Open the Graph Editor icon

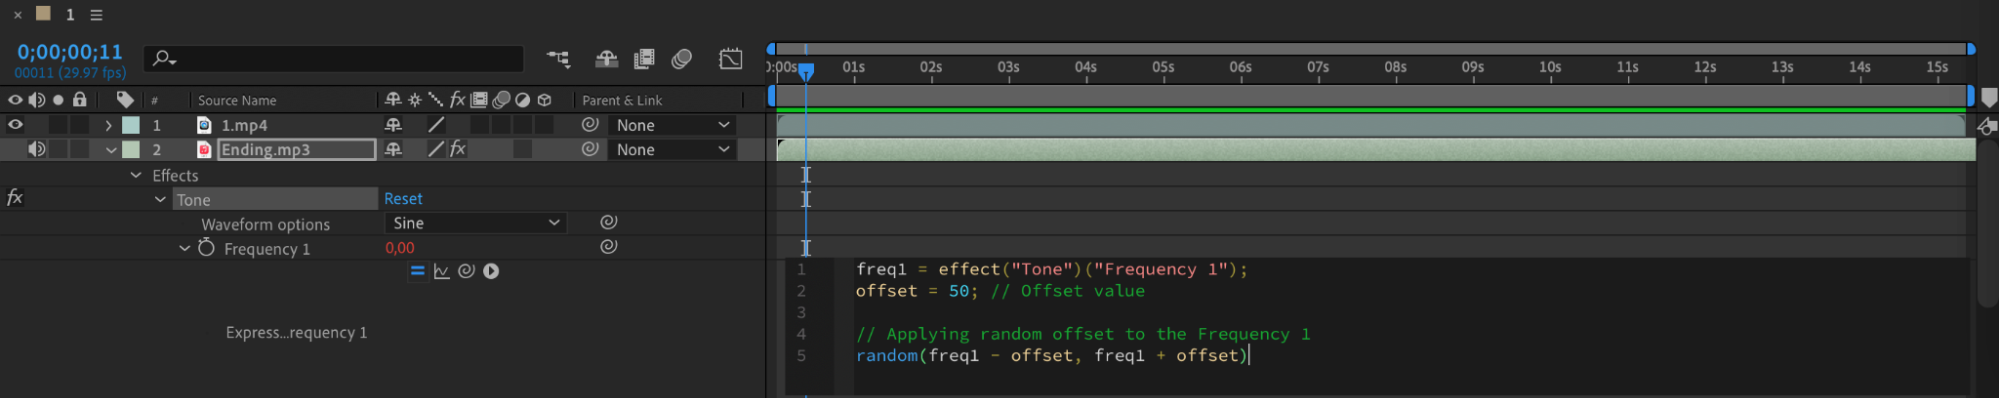[x=731, y=59]
